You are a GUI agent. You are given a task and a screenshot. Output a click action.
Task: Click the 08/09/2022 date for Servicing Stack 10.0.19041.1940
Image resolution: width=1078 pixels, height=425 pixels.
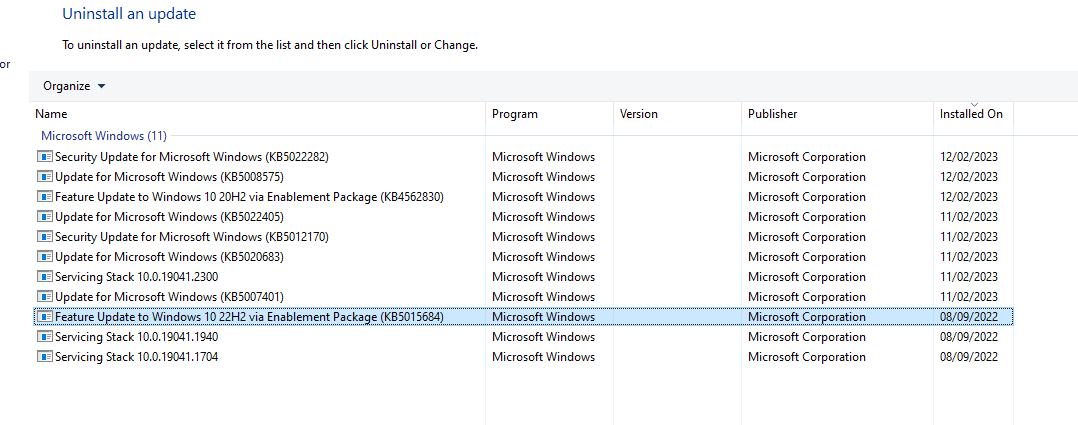tap(969, 337)
